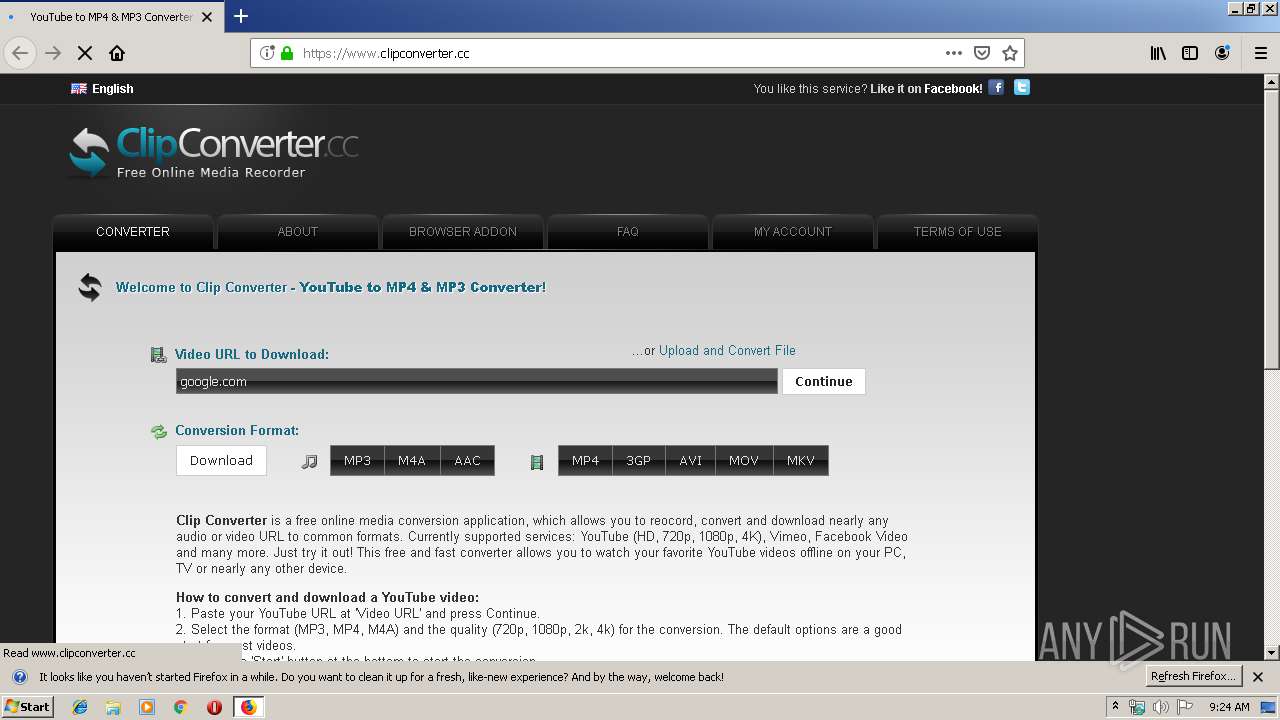1280x720 pixels.
Task: Select the English language flag
Action: click(78, 89)
